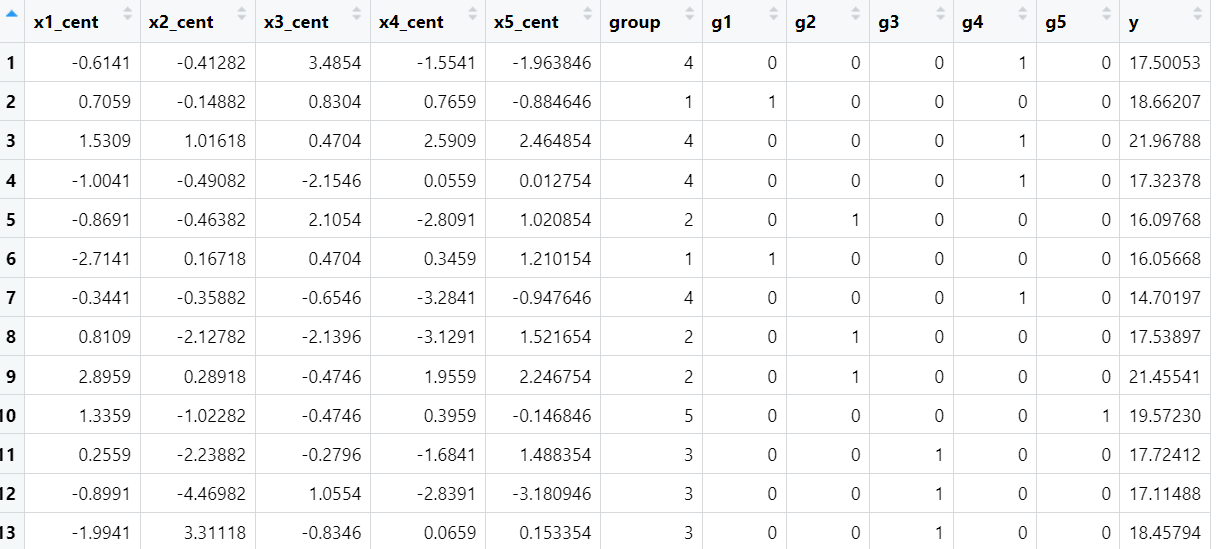Click the x1_cent value 0.7059
Viewport: 1216px width, 549px height.
point(106,102)
